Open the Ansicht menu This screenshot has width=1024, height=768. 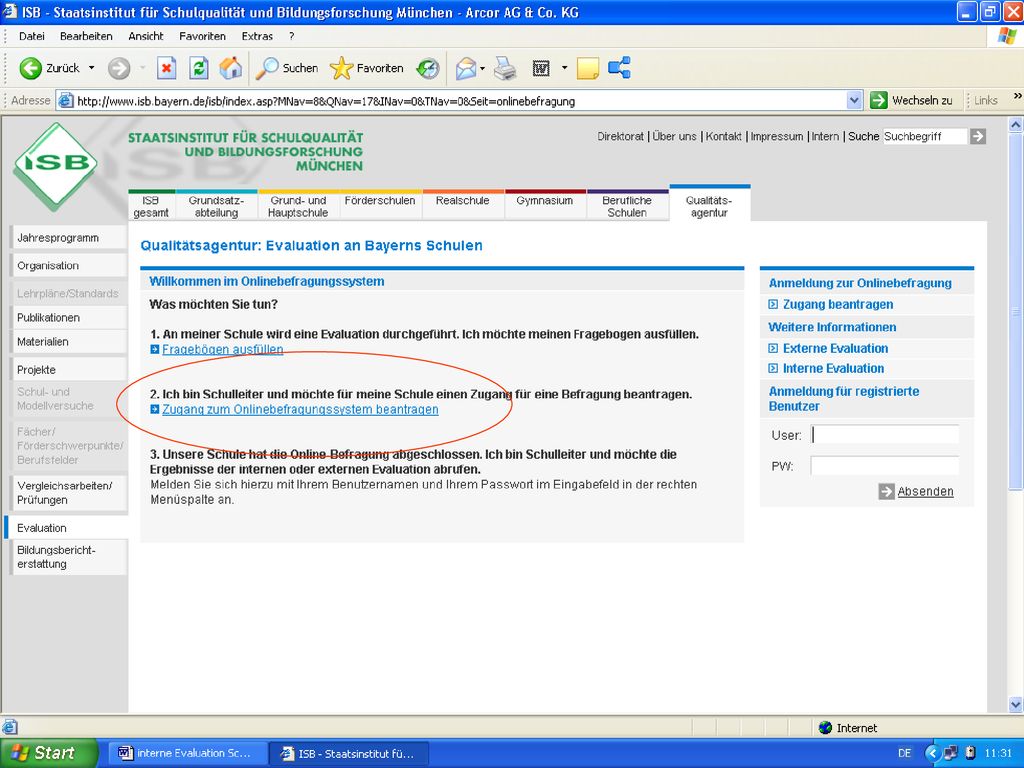coord(146,37)
